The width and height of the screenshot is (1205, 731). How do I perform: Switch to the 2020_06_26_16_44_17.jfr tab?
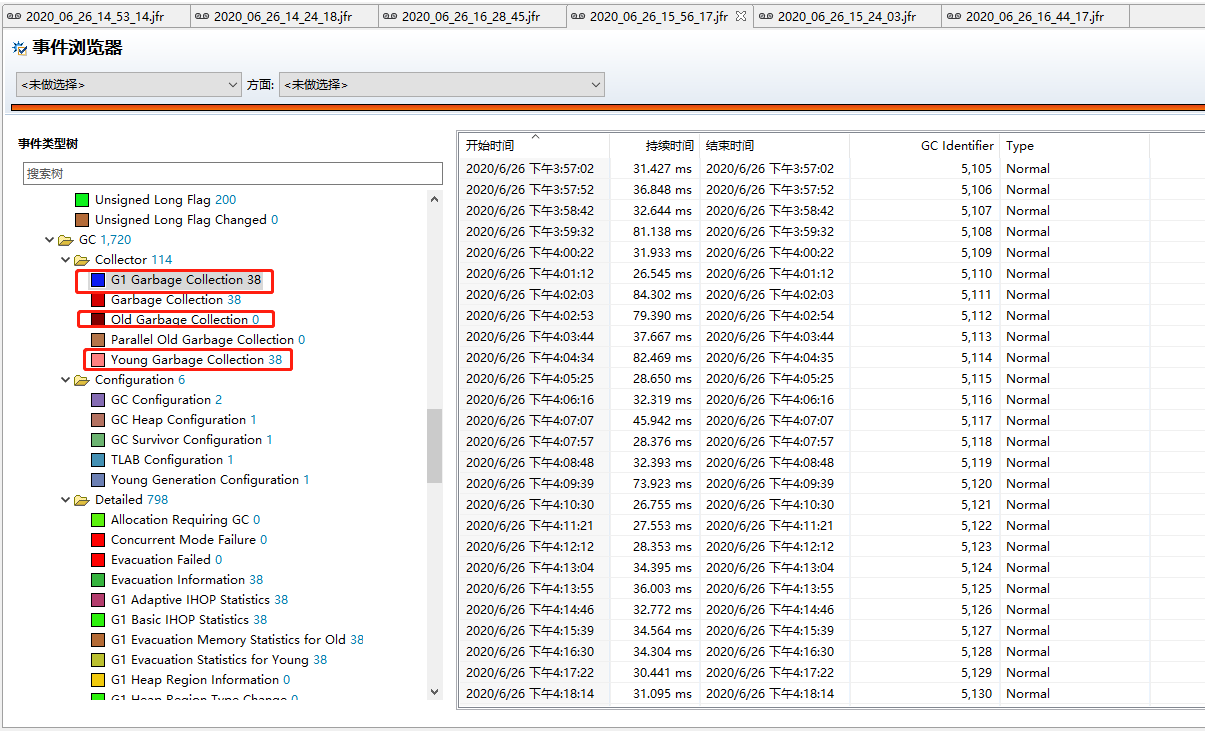pyautogui.click(x=1035, y=16)
